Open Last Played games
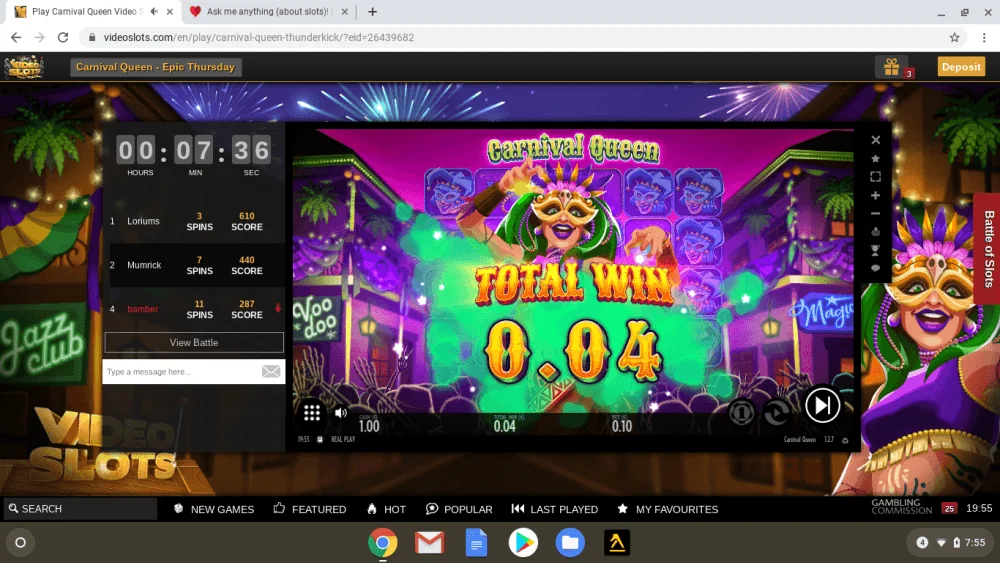Viewport: 1000px width, 563px height. coord(555,509)
